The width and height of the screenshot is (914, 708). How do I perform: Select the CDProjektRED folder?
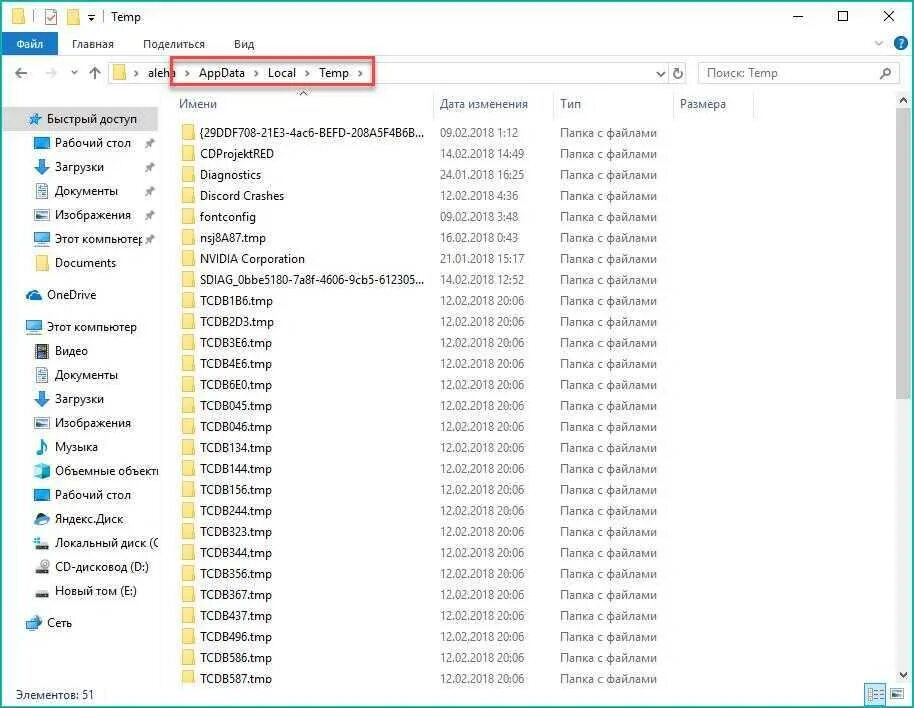tap(237, 154)
